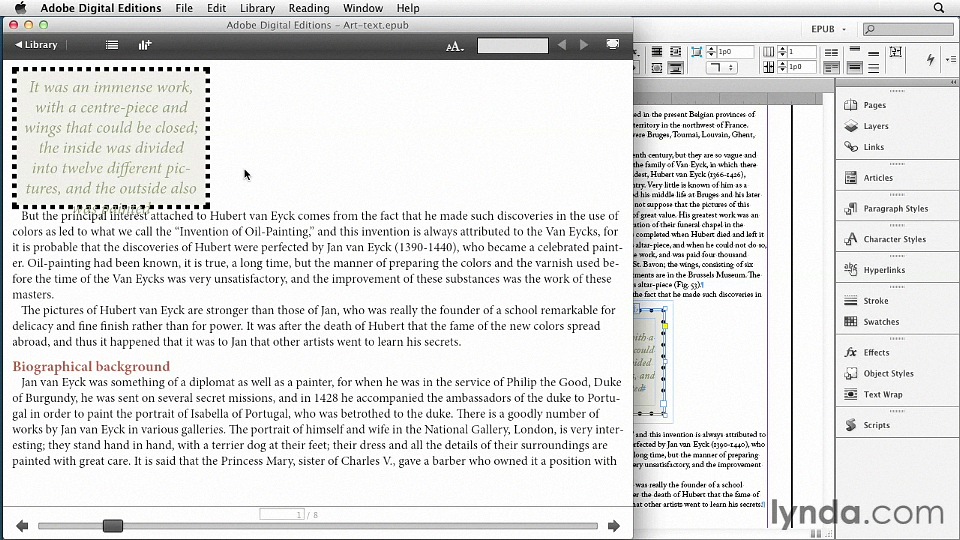The image size is (960, 540).
Task: Click the corner options icon
Action: [697, 51]
